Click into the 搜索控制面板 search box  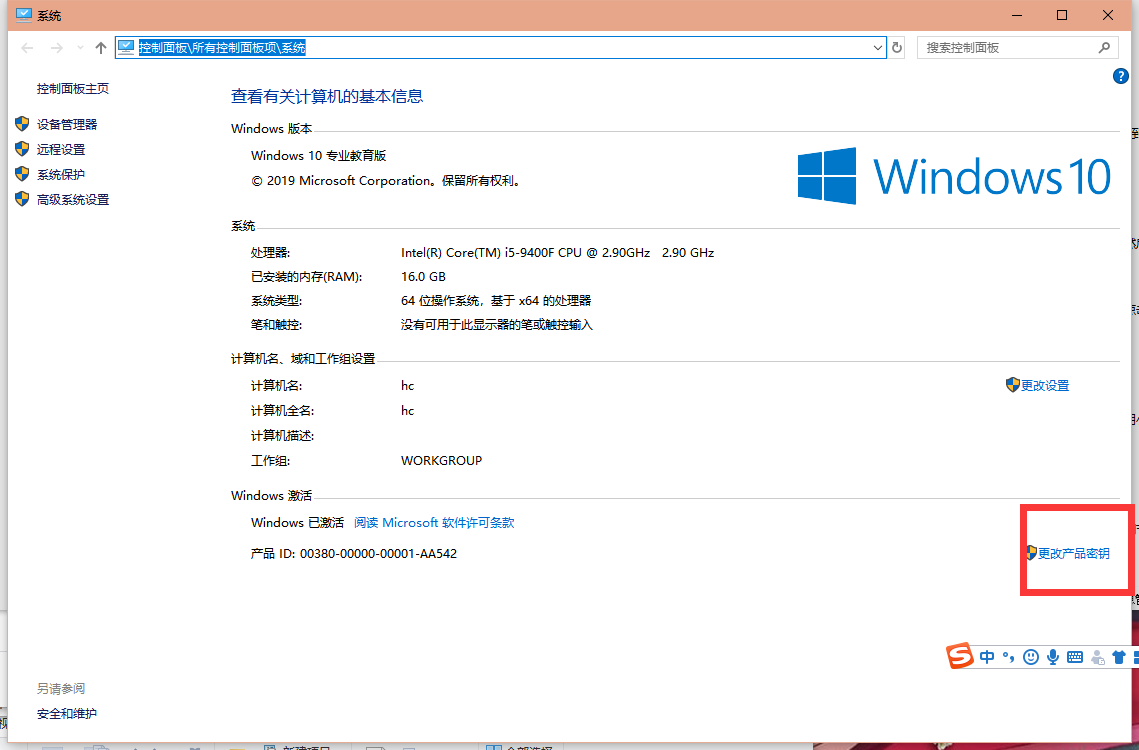coord(1005,47)
